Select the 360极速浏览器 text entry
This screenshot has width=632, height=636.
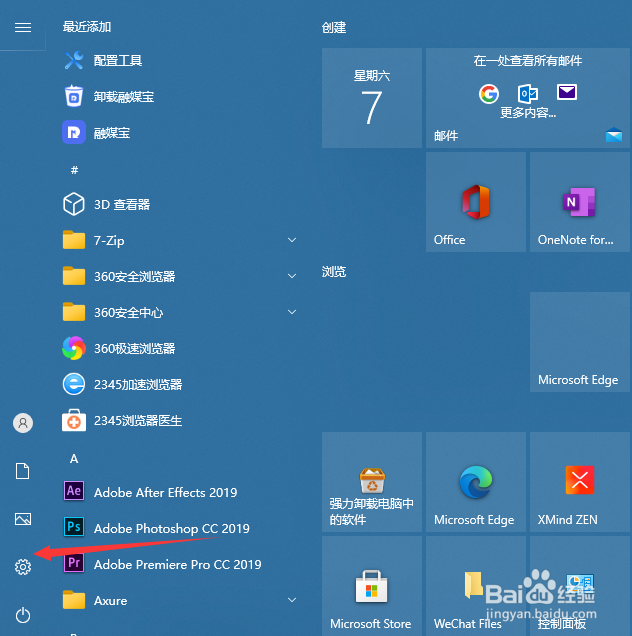[x=135, y=348]
